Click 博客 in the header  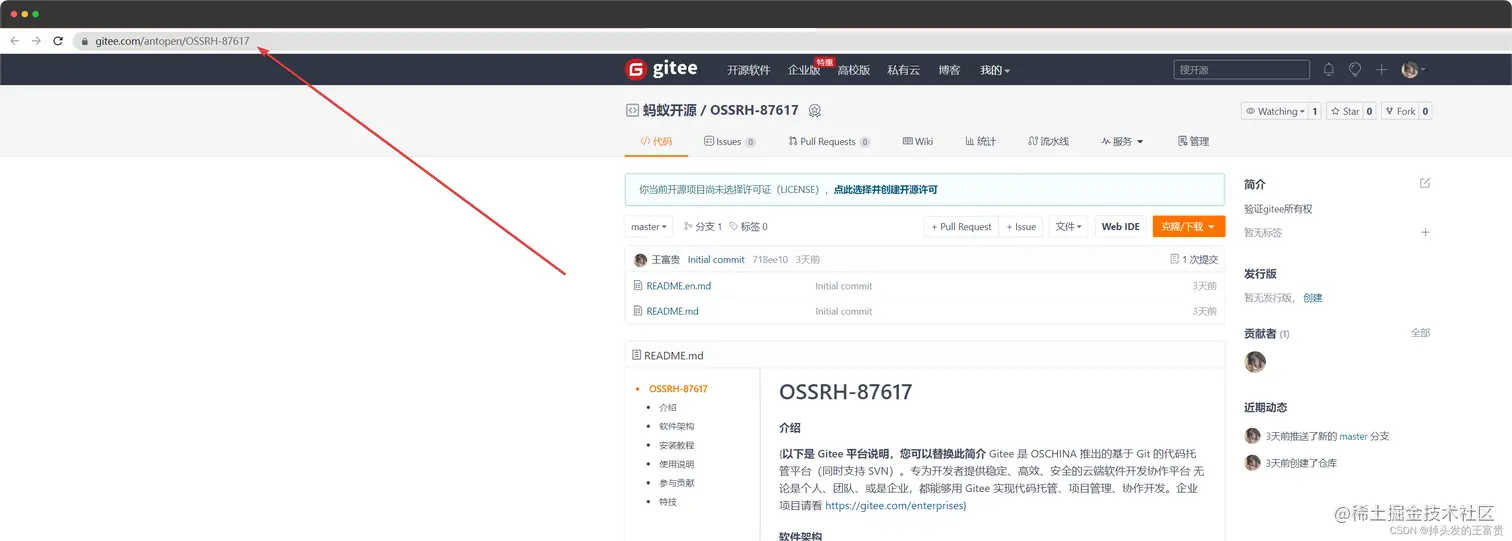pyautogui.click(x=949, y=70)
